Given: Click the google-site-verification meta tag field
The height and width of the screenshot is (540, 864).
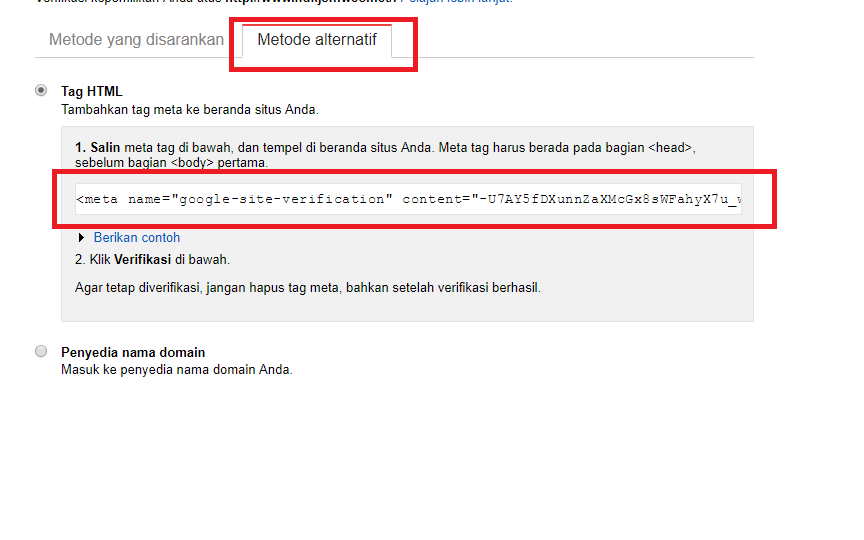Looking at the screenshot, I should pyautogui.click(x=408, y=199).
